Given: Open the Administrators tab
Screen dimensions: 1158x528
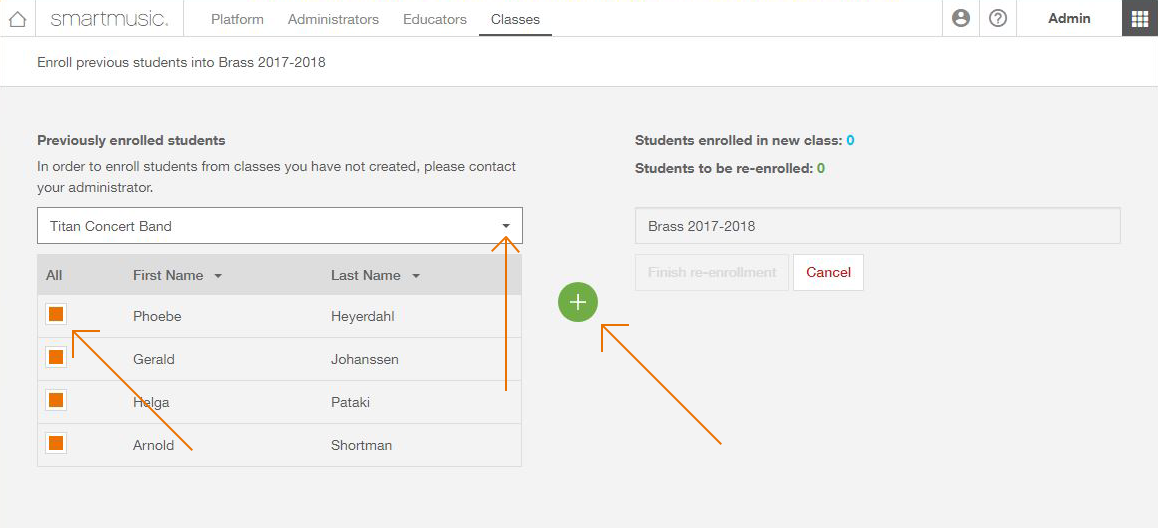Looking at the screenshot, I should click(333, 19).
